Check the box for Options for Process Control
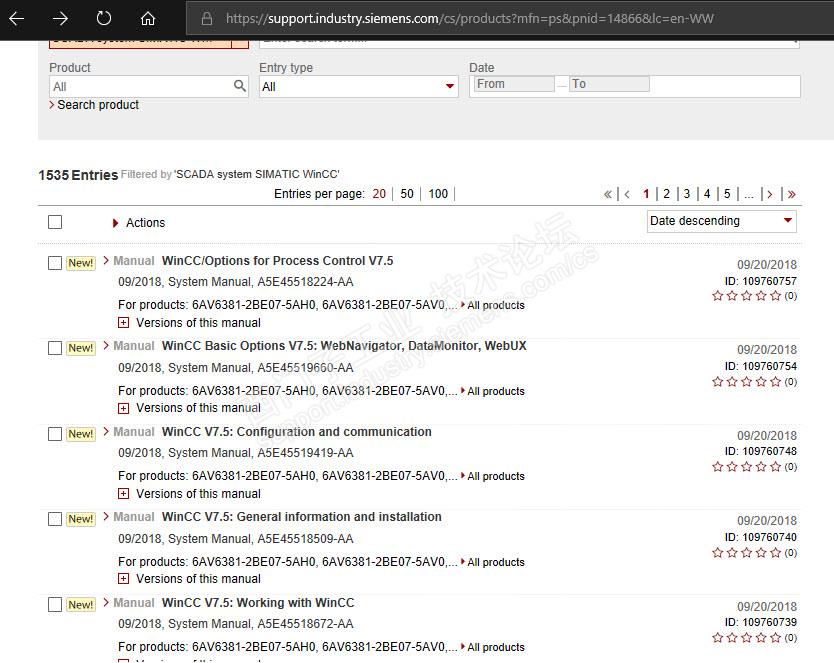Screen dimensions: 834x663 tap(55, 263)
